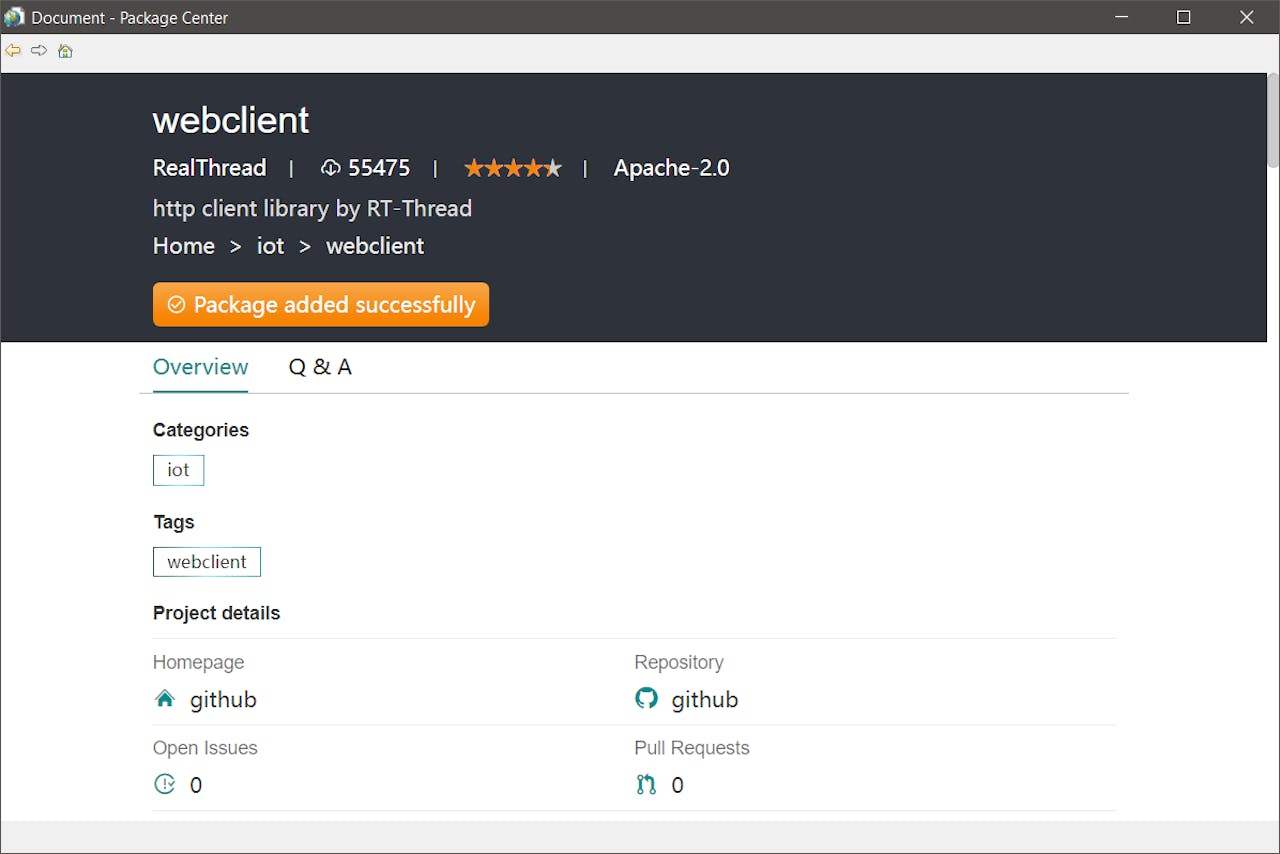Switch to the Overview tab
Screen dimensions: 1280x854
[x=200, y=367]
